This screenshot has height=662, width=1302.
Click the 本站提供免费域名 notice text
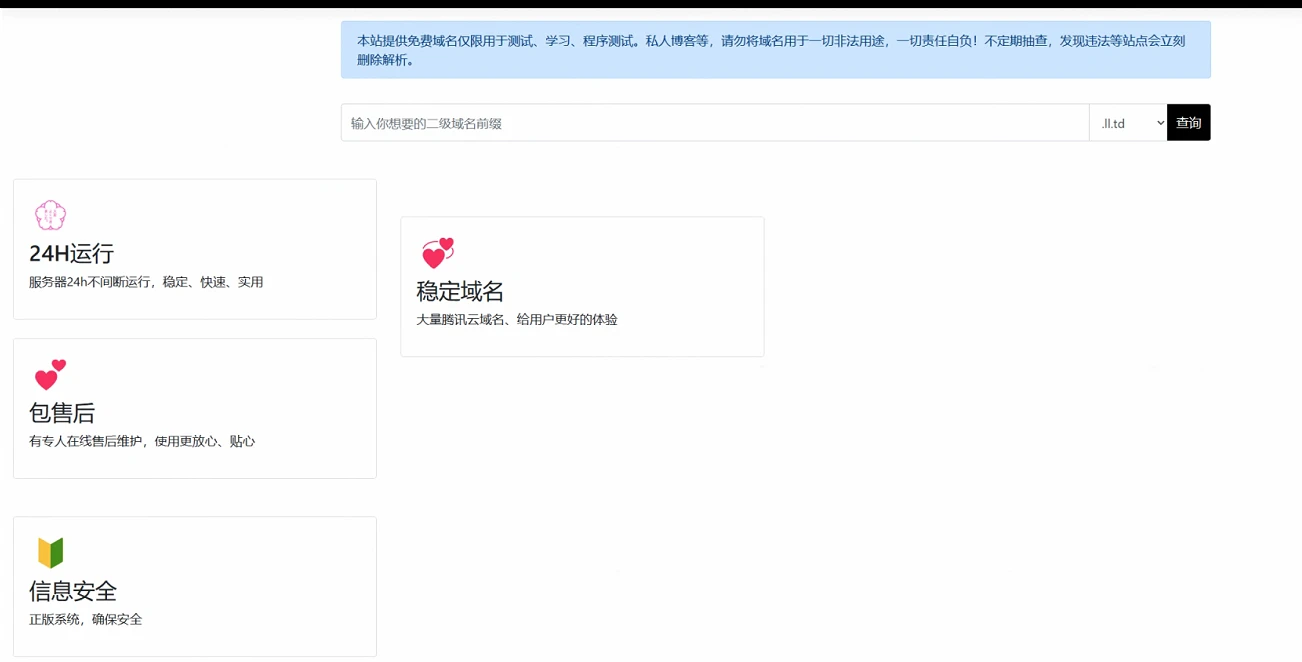click(x=420, y=41)
